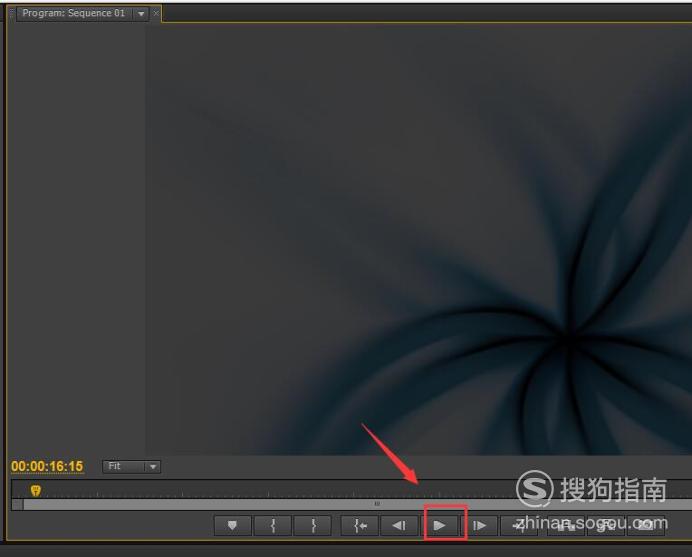Image resolution: width=692 pixels, height=557 pixels.
Task: Click the Mark In button
Action: pyautogui.click(x=273, y=525)
